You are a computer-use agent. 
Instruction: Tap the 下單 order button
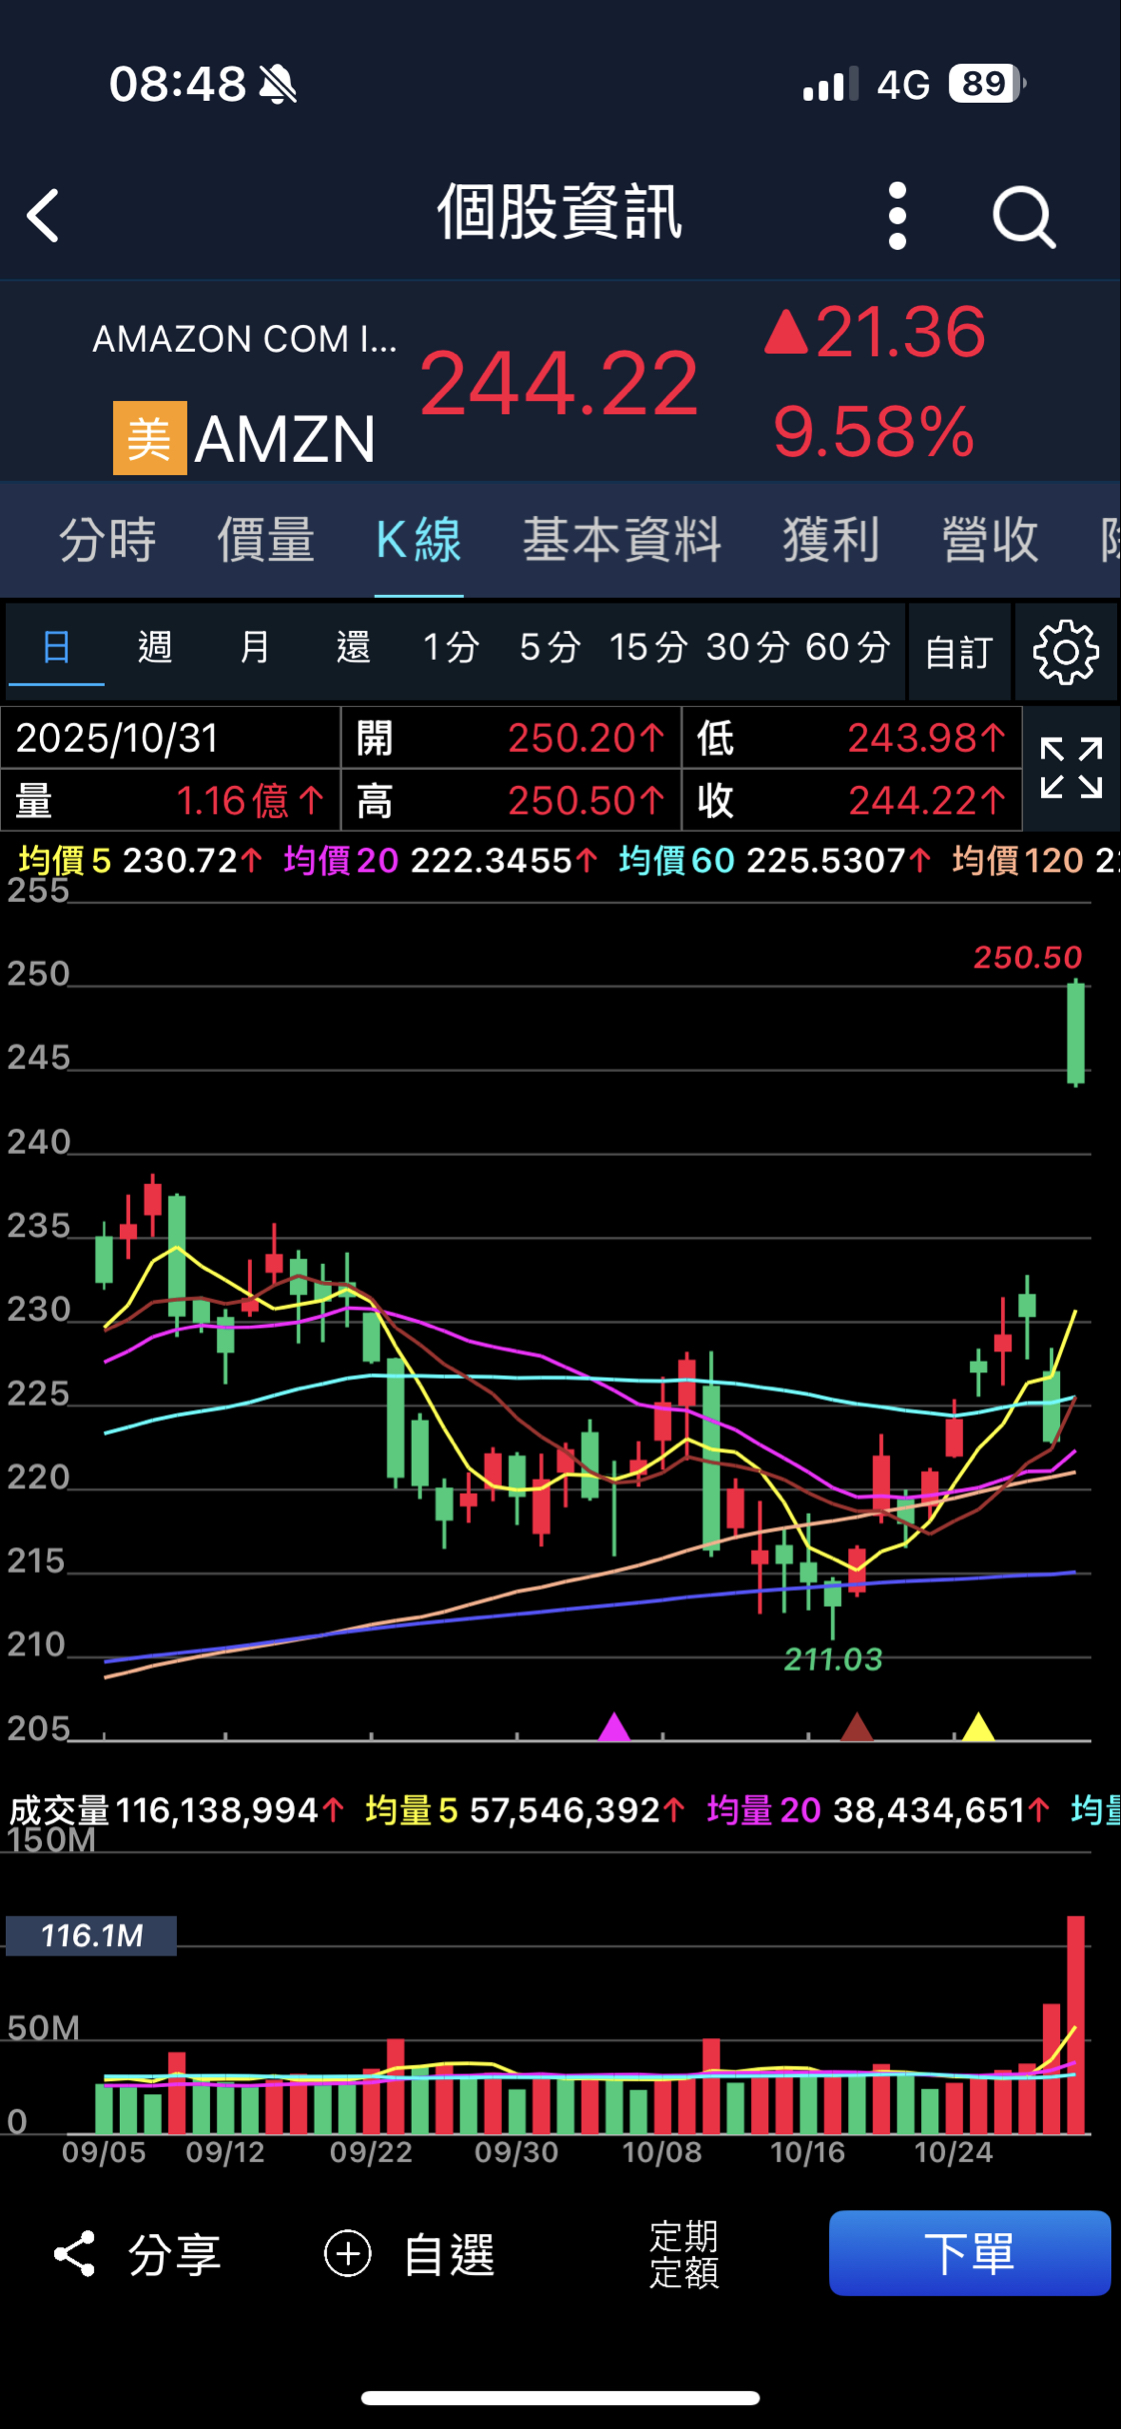[969, 2253]
